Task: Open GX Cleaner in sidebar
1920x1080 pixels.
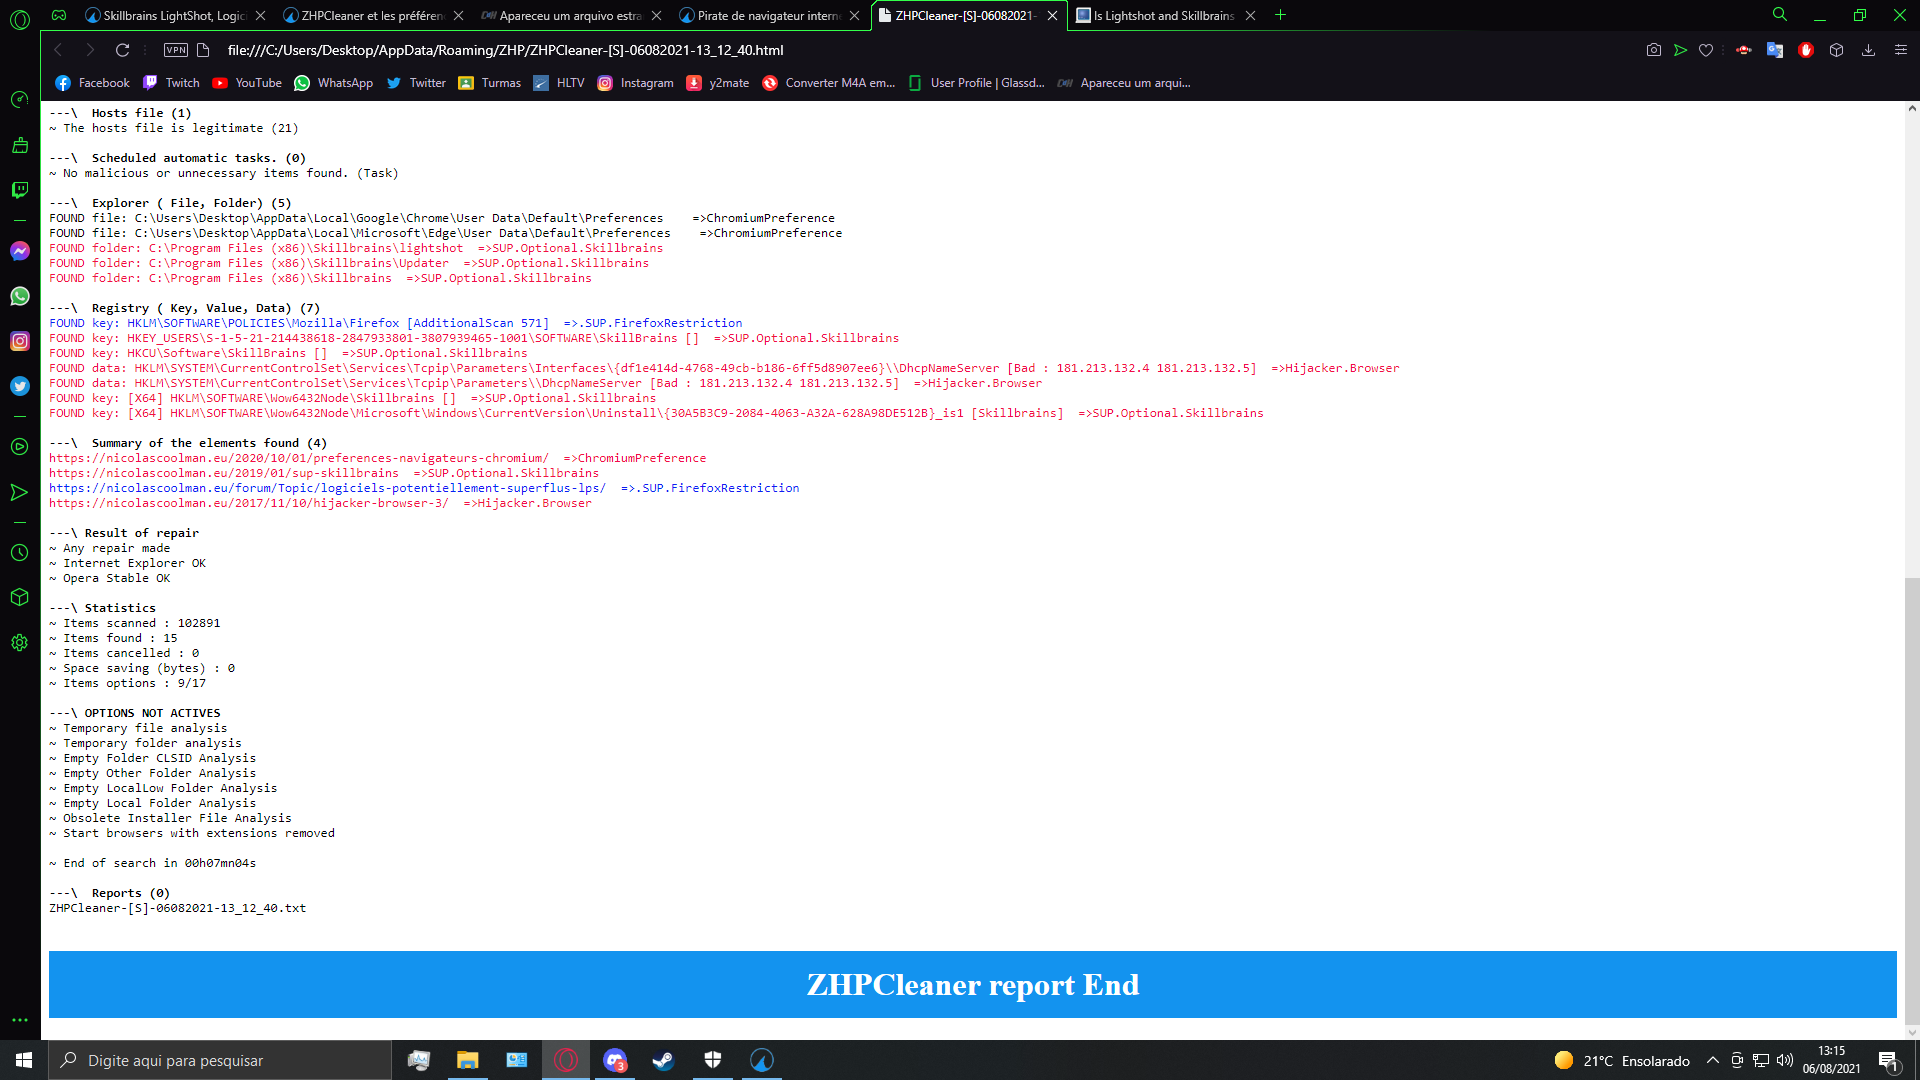Action: tap(20, 146)
